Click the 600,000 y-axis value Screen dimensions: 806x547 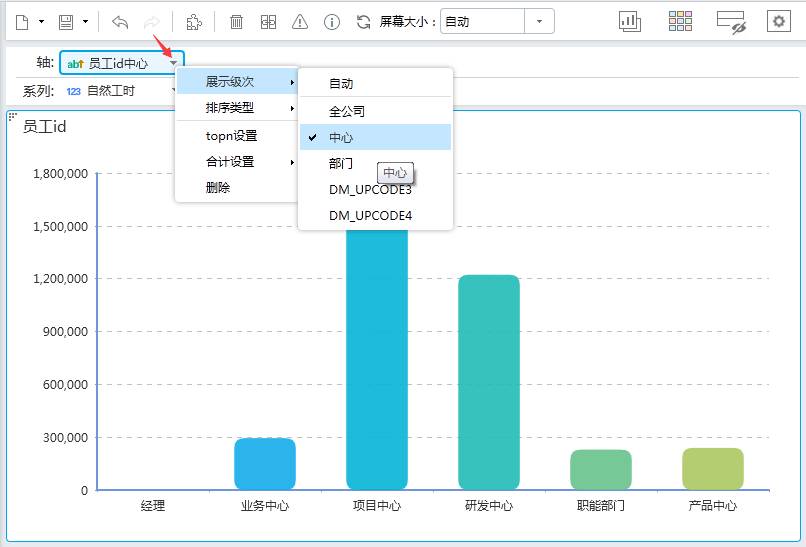(65, 385)
